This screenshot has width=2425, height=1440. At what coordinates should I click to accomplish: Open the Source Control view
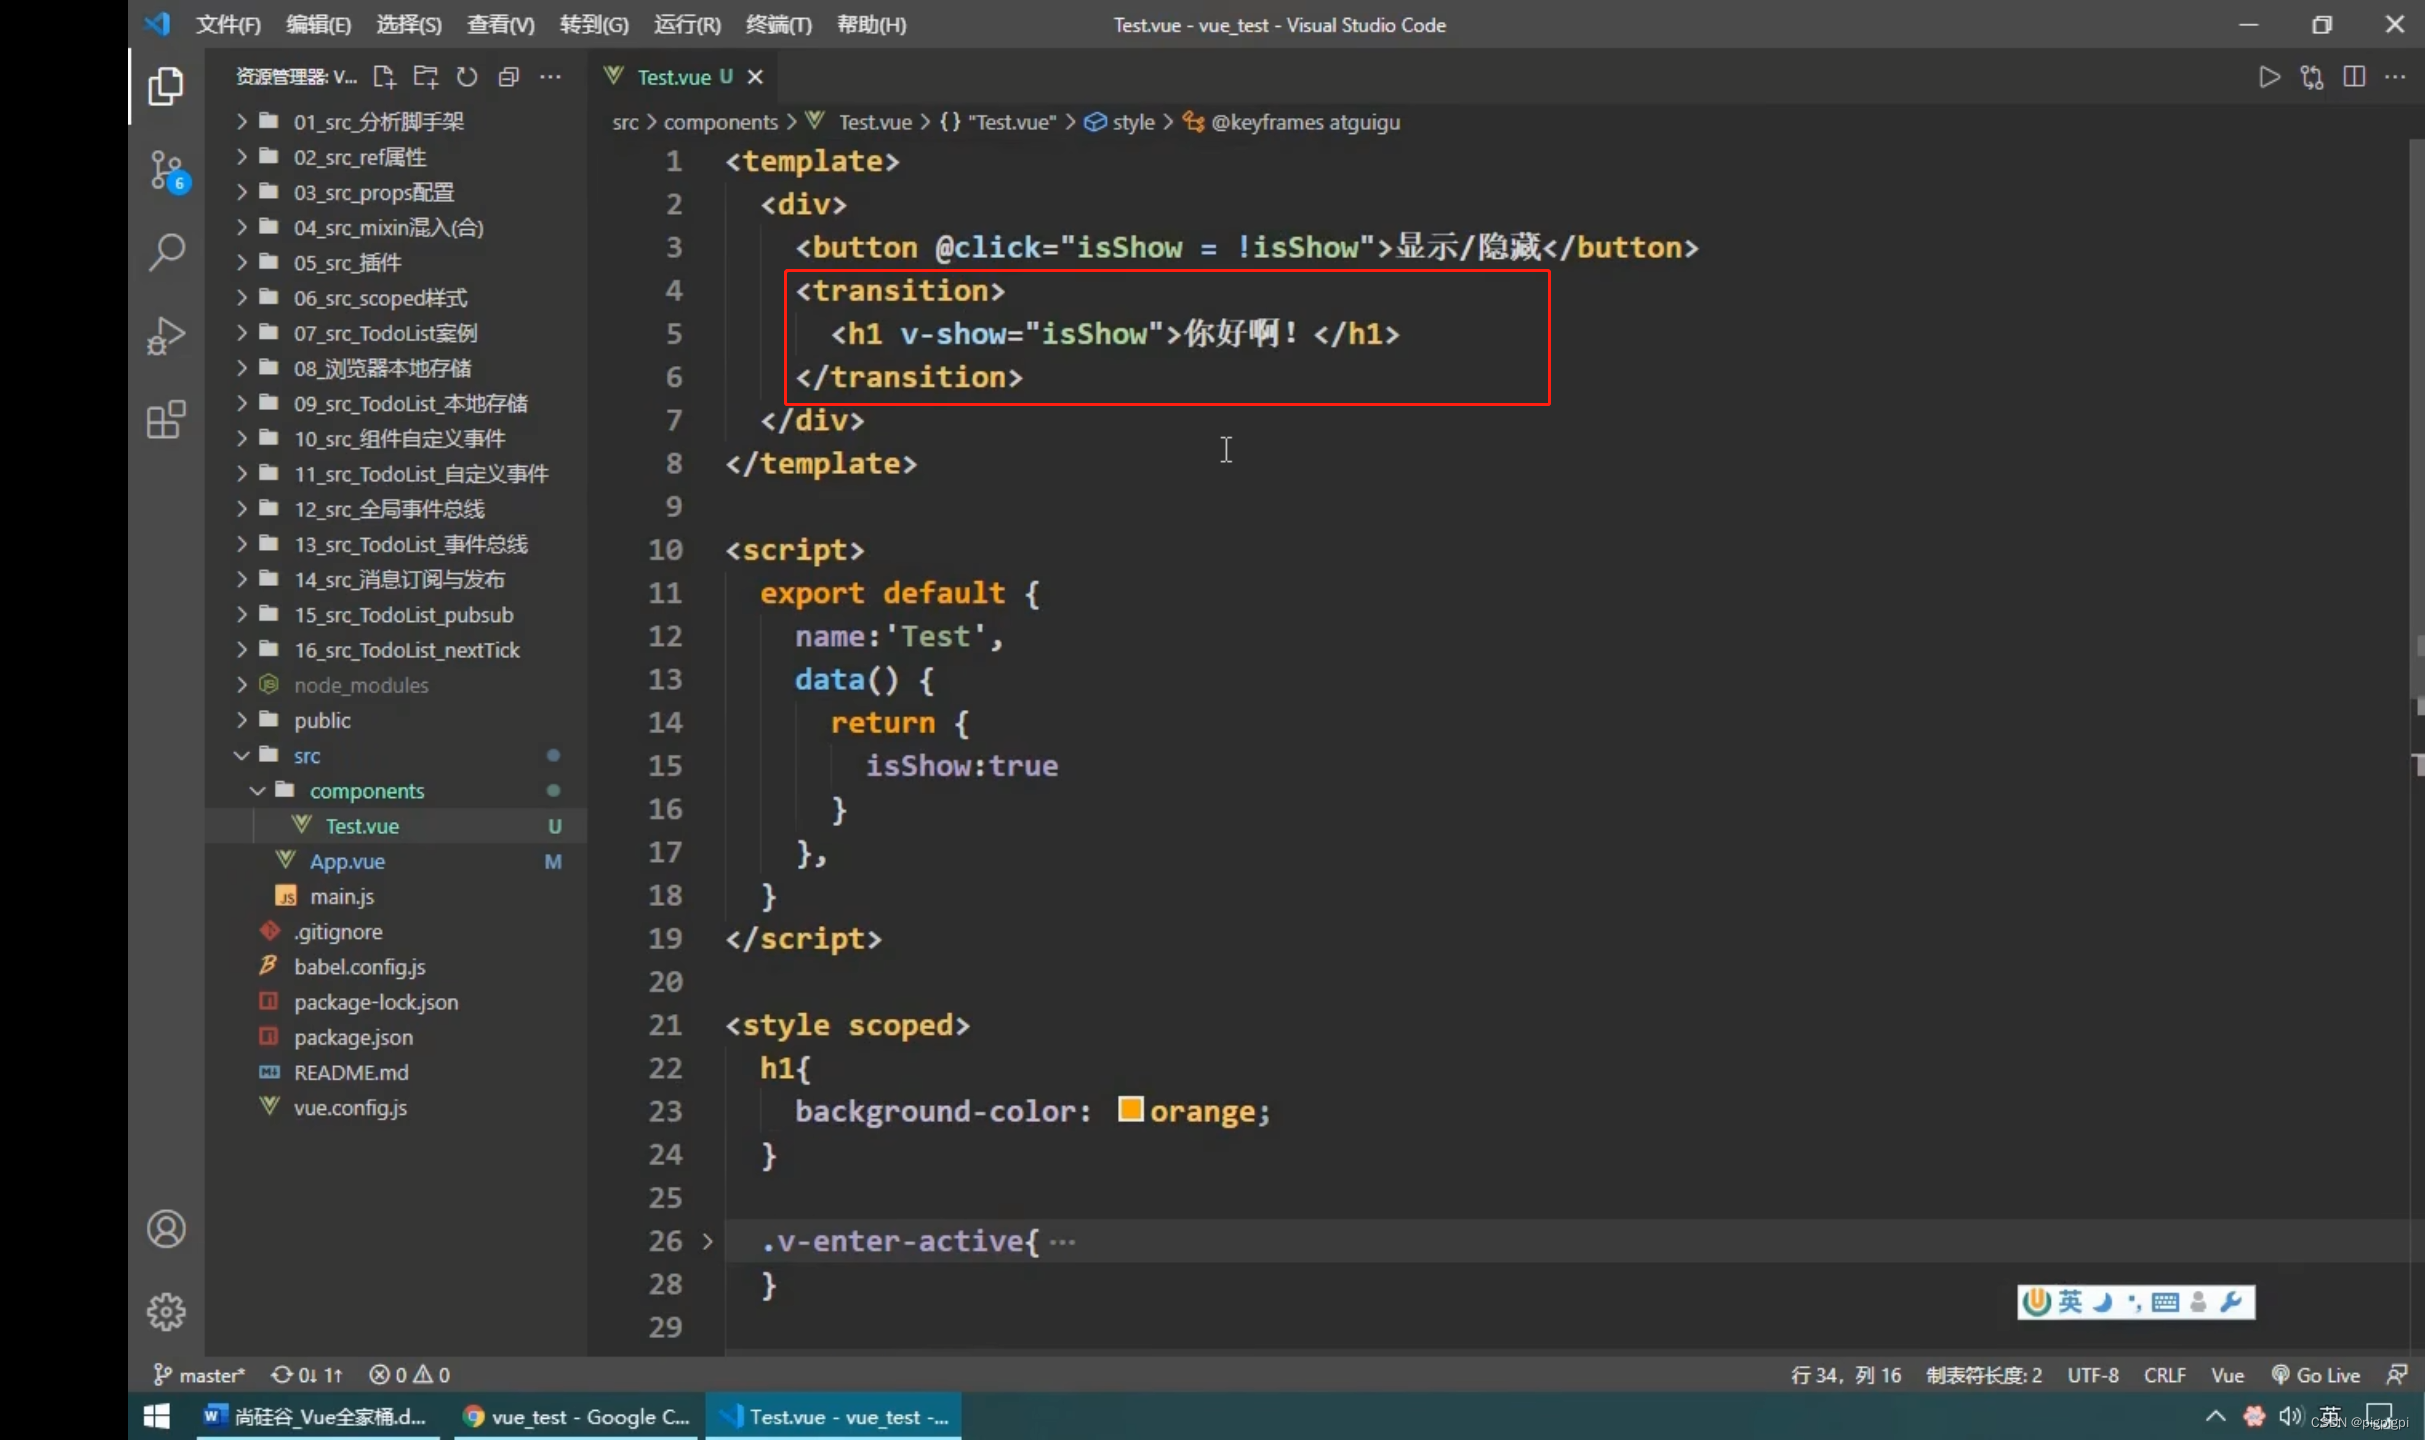coord(166,171)
